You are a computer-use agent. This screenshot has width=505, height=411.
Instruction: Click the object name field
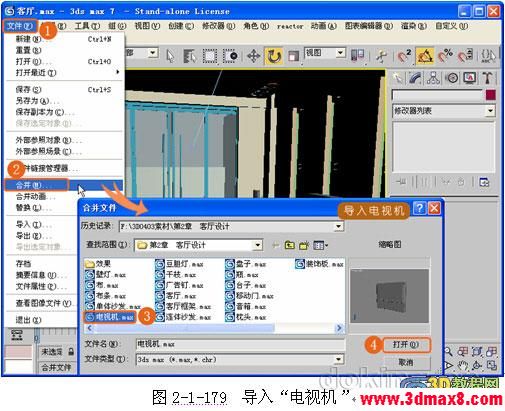click(x=437, y=95)
